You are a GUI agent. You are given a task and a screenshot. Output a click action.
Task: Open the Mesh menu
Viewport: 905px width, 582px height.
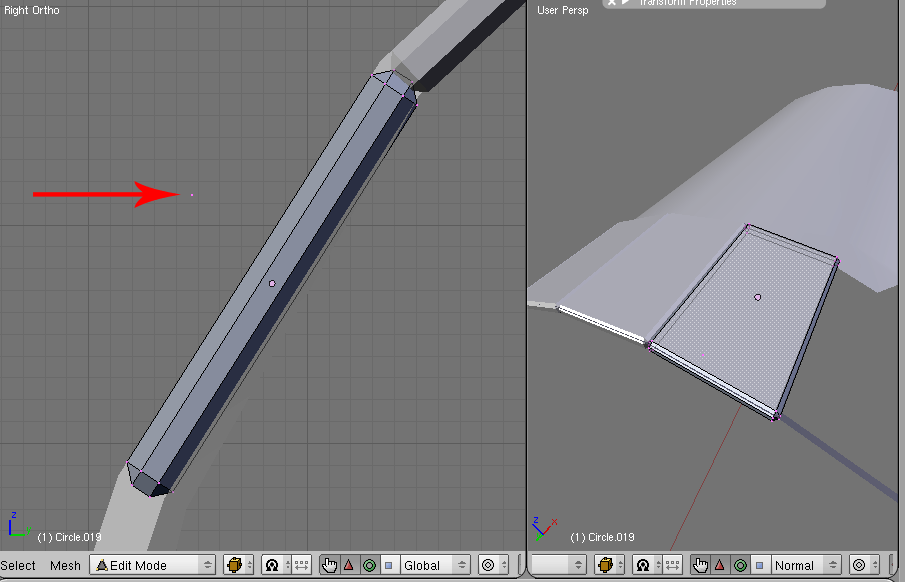coord(65,565)
